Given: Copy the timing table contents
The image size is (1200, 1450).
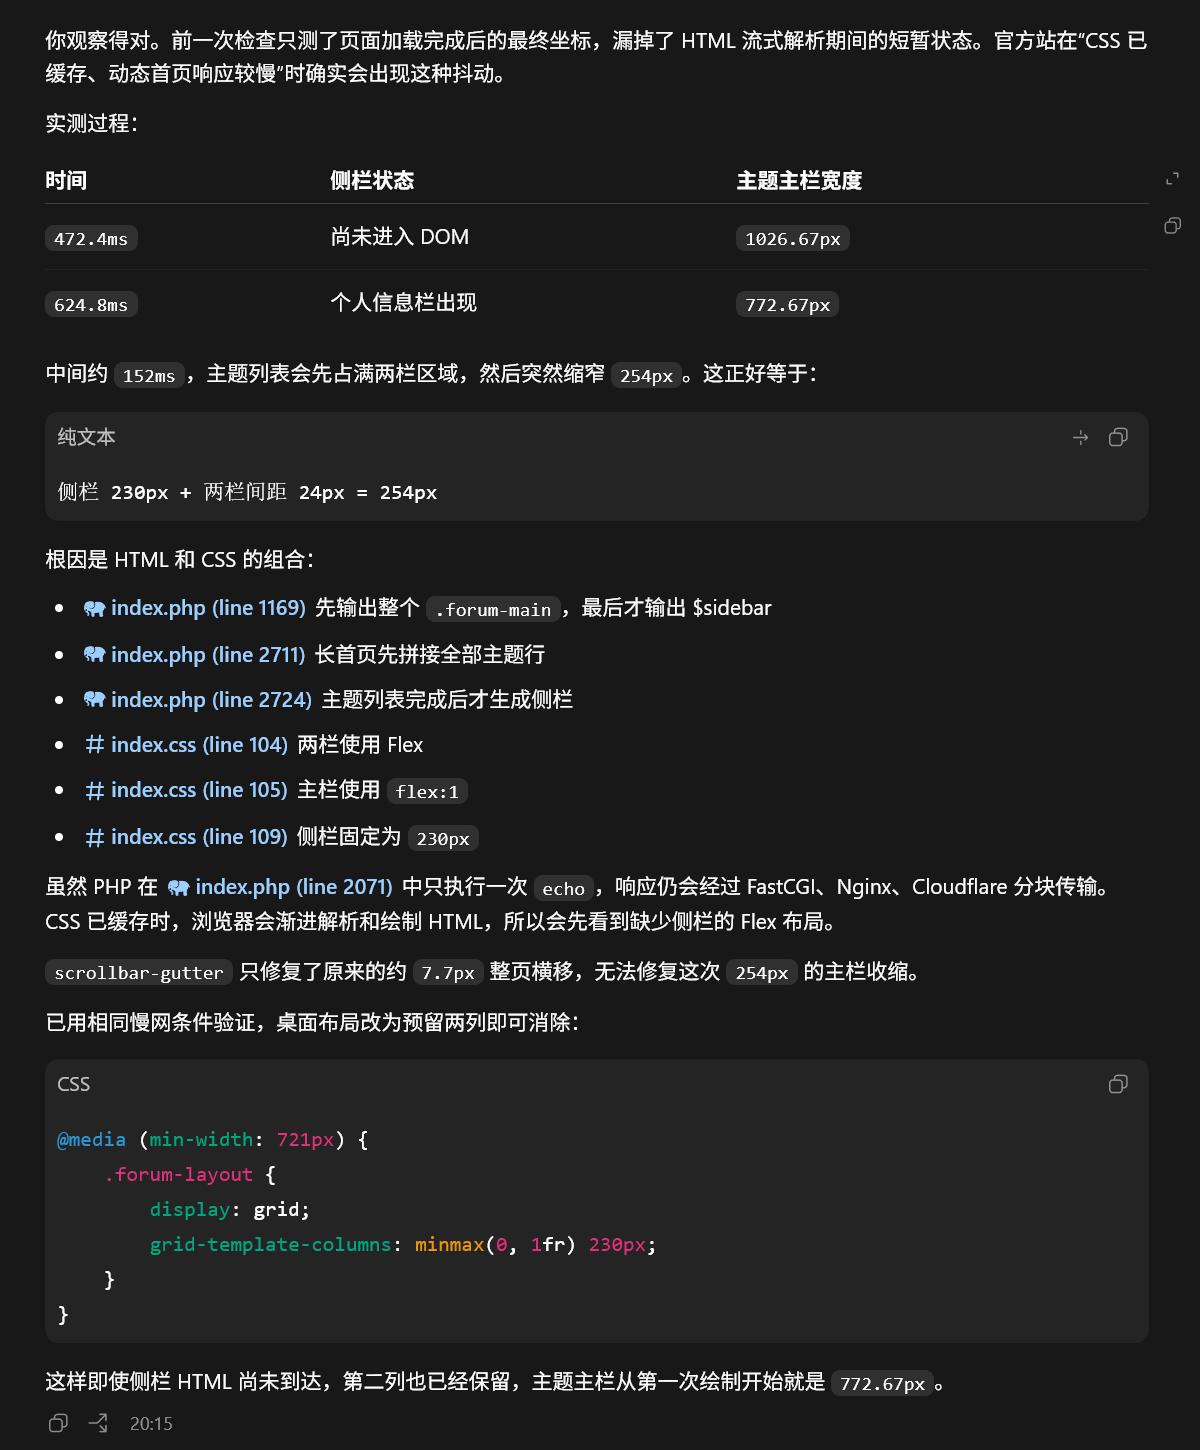Looking at the screenshot, I should (1173, 226).
